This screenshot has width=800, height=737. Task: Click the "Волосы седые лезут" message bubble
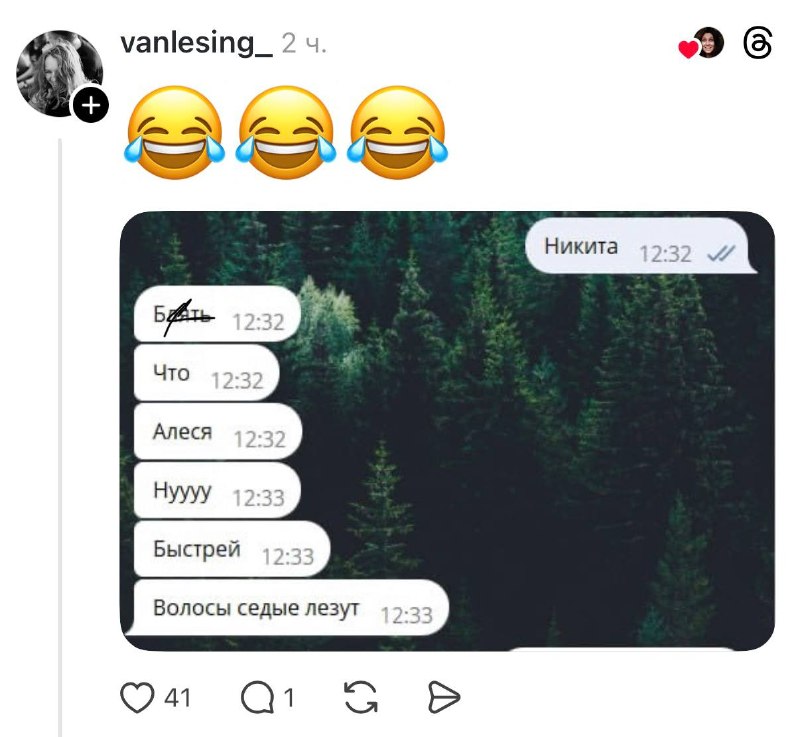[290, 609]
